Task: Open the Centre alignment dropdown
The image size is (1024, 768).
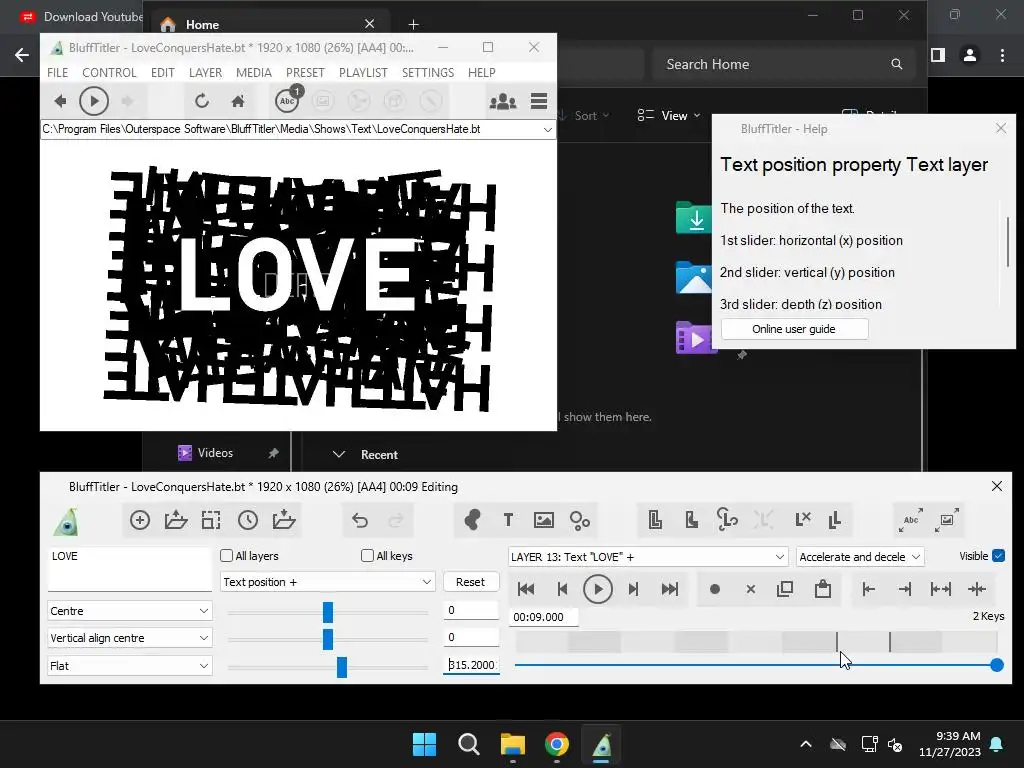Action: click(x=129, y=611)
